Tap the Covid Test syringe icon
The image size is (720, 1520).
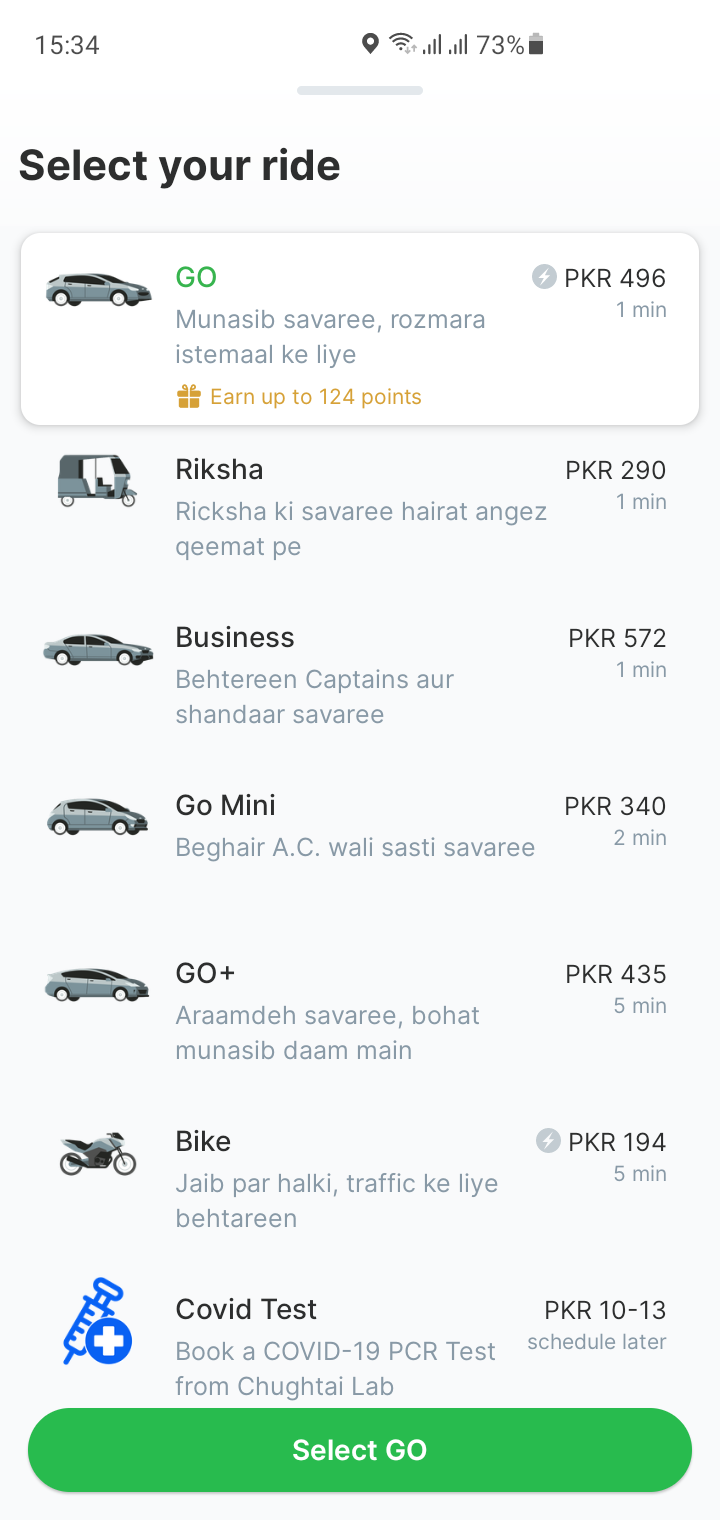(x=97, y=1321)
